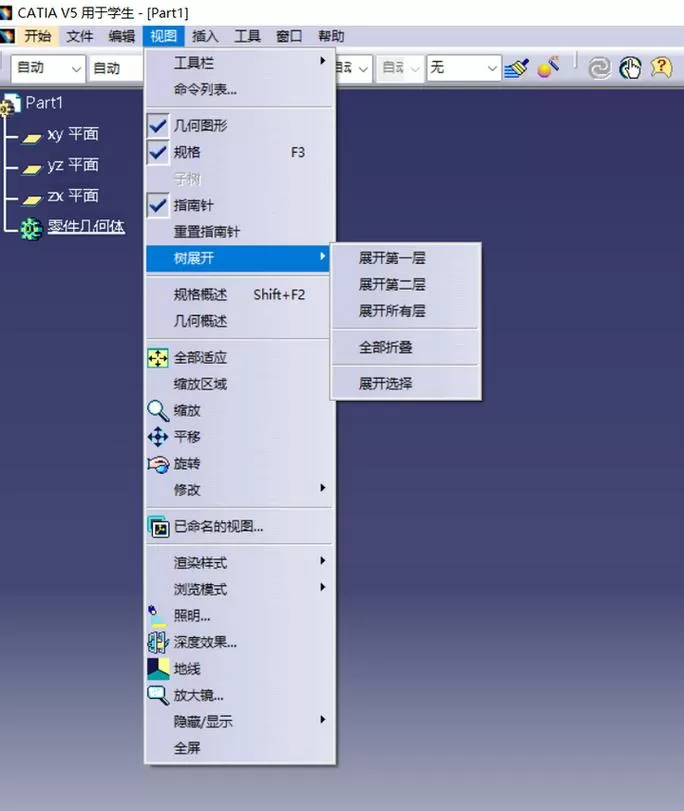Click the yz plane icon in tree

[32, 169]
